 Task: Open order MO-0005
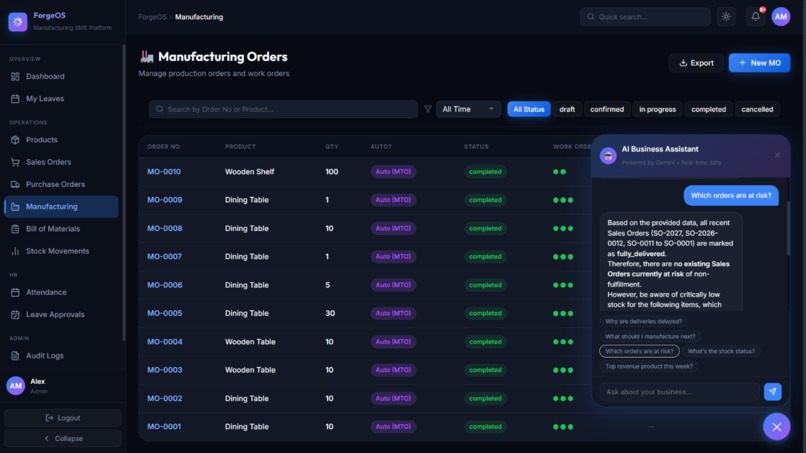(x=164, y=313)
